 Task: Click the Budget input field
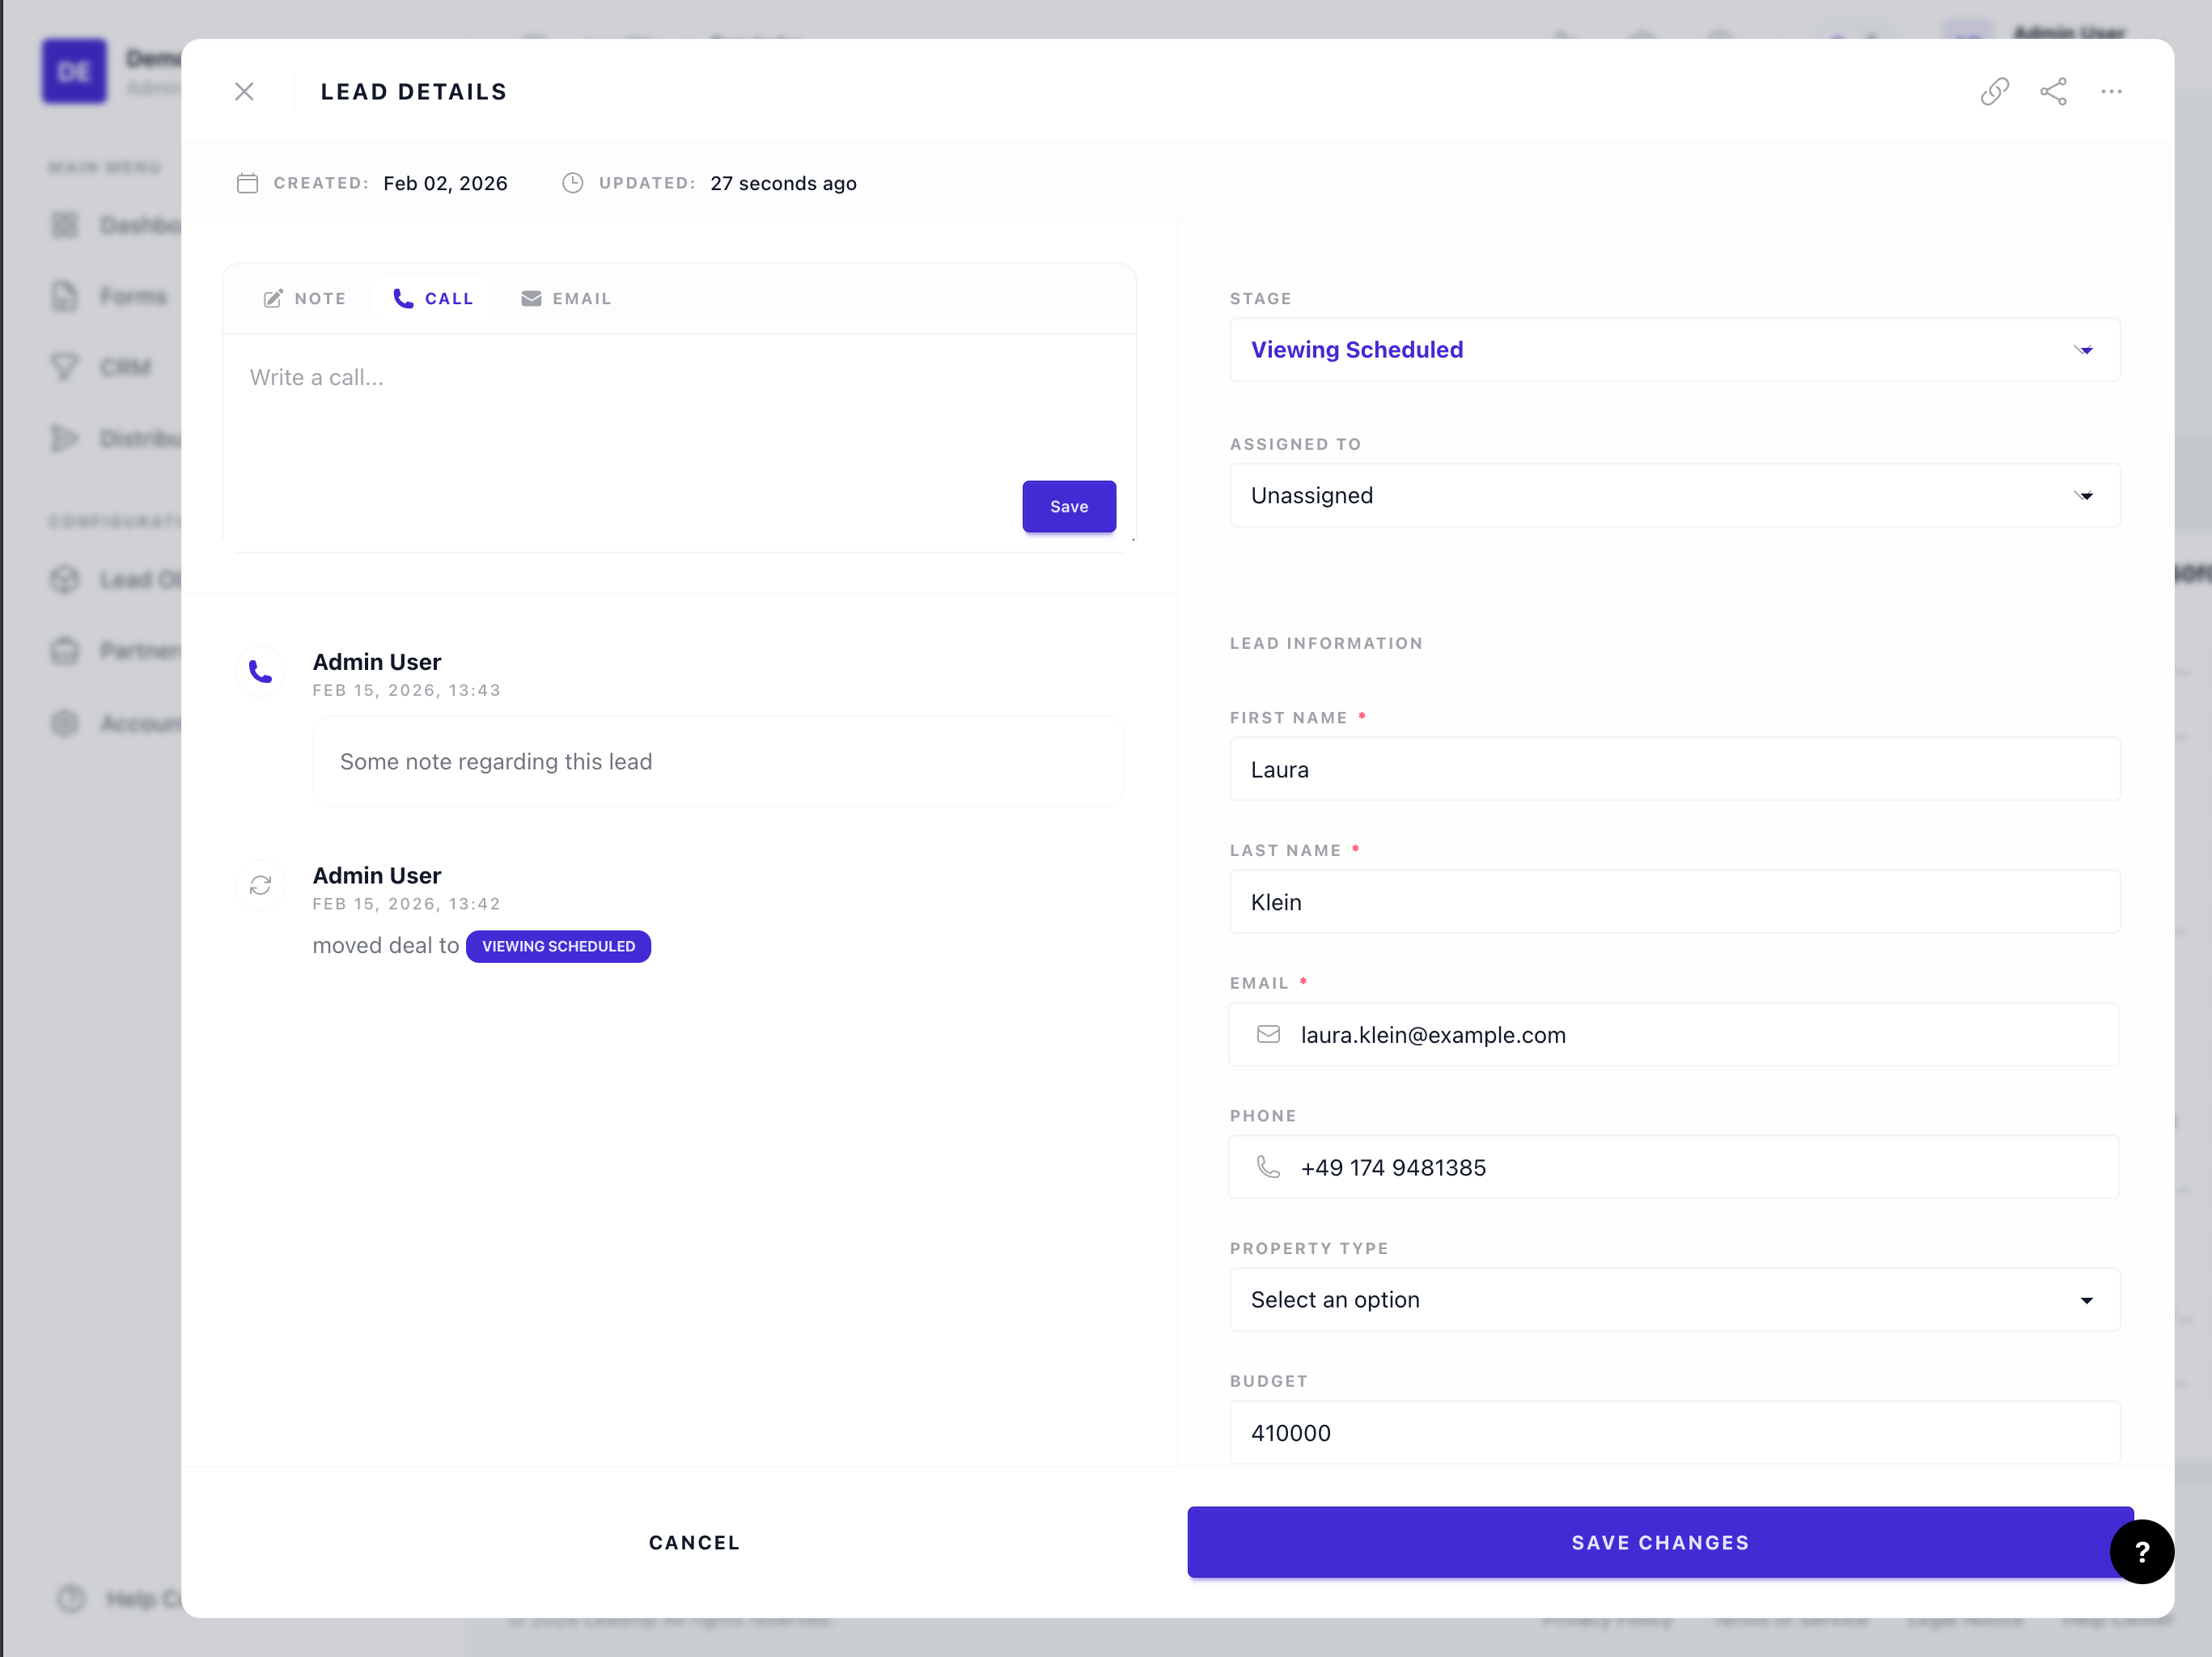(1674, 1433)
